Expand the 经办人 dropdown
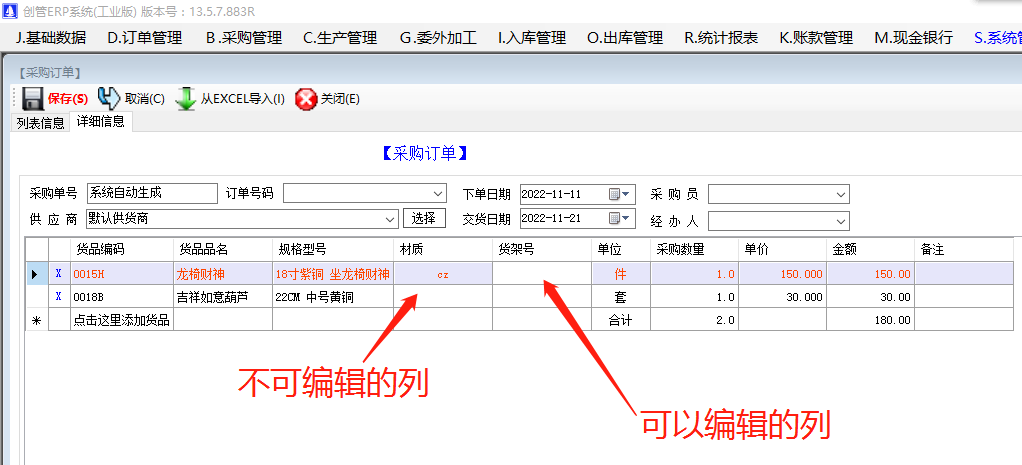The width and height of the screenshot is (1022, 465). pos(841,221)
